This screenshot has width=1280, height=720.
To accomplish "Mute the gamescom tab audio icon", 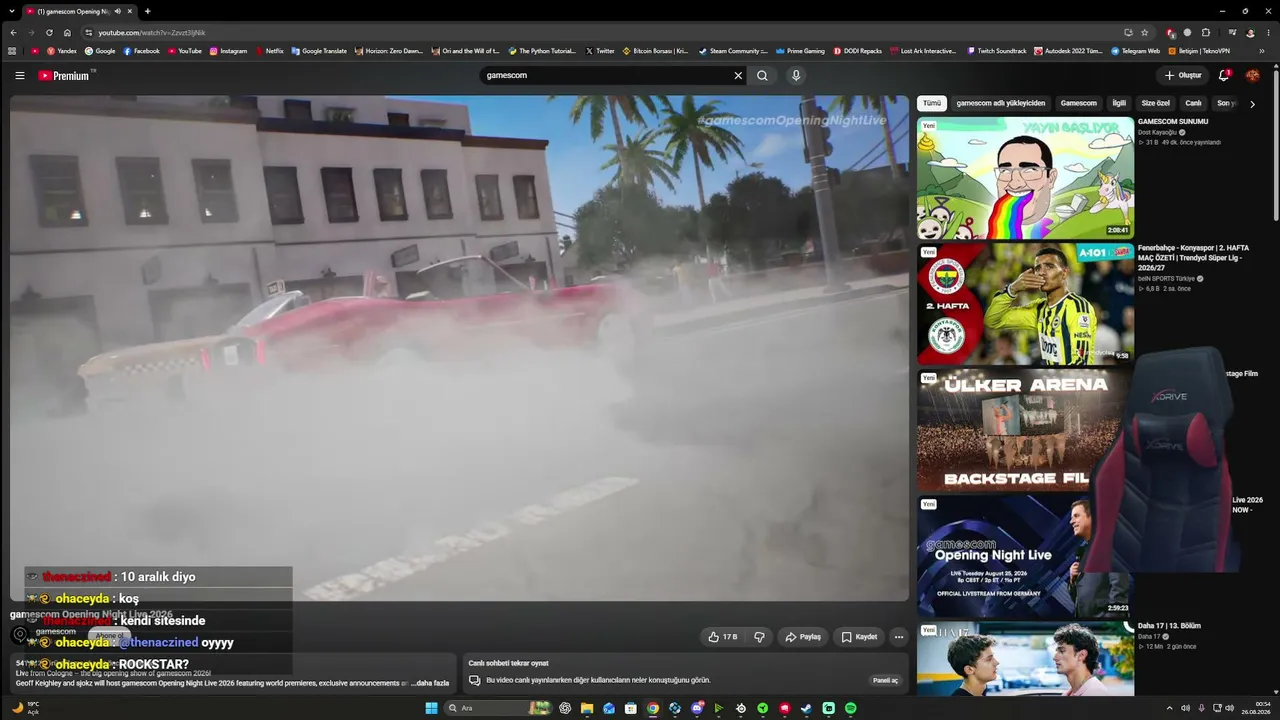I will [x=118, y=11].
